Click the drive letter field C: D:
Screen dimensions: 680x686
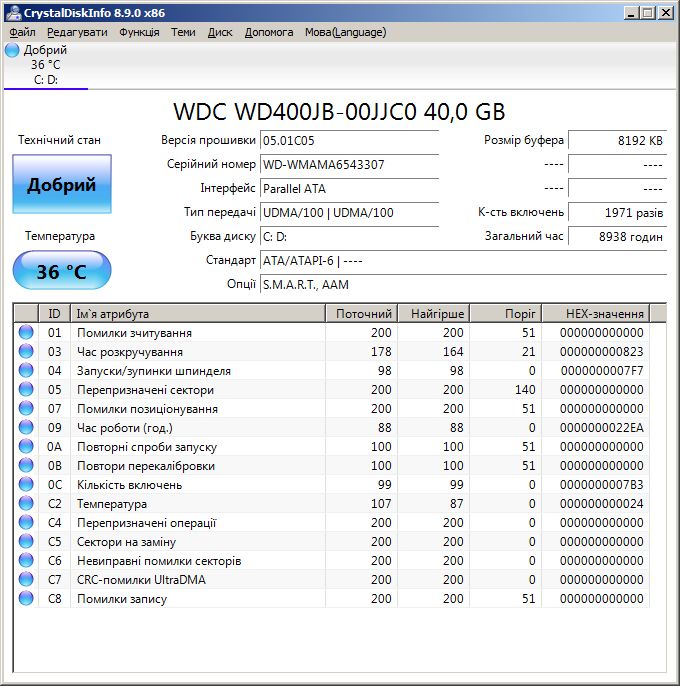click(x=349, y=237)
